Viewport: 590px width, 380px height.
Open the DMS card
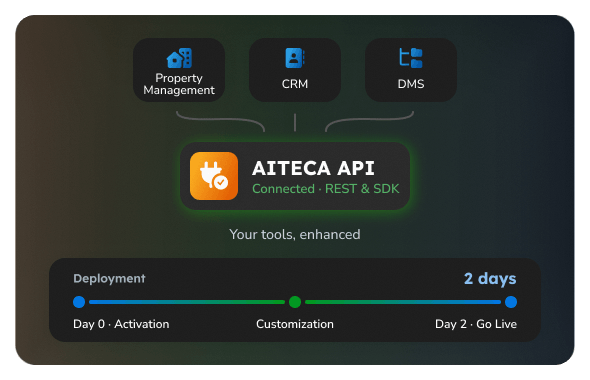coord(411,70)
